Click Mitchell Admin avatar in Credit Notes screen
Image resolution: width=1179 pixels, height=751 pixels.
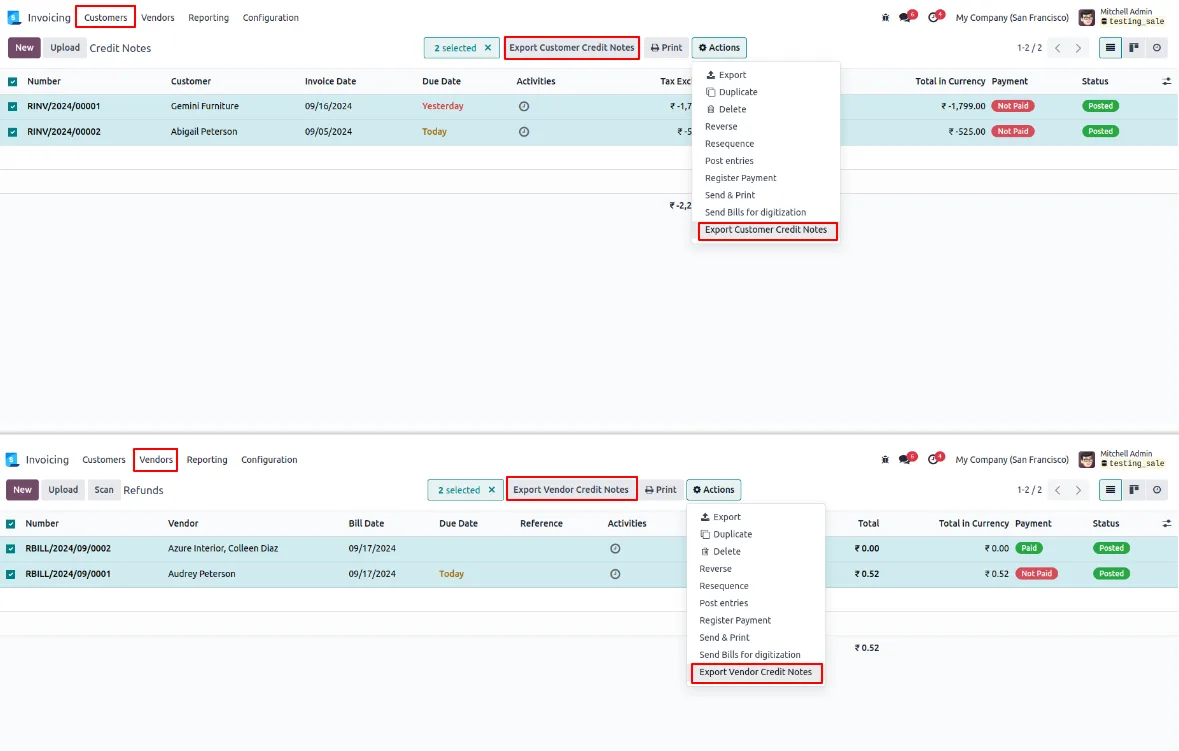1087,17
